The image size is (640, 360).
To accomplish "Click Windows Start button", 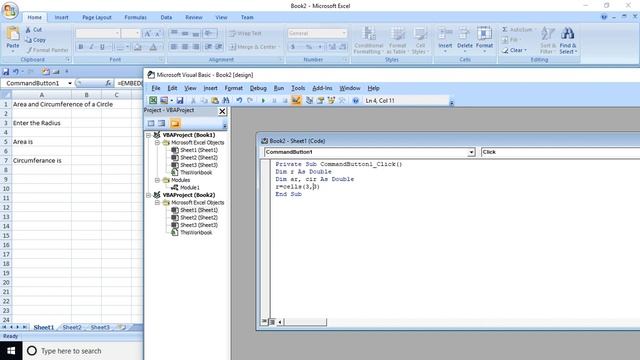I will tap(11, 351).
